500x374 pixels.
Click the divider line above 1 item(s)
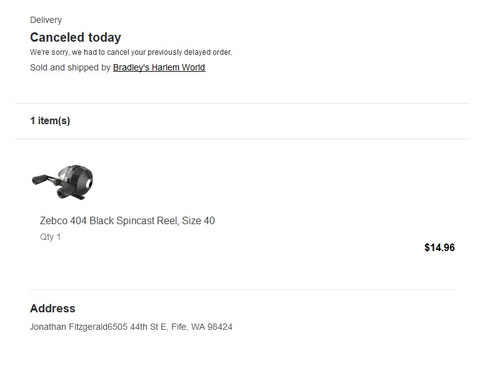(x=243, y=103)
